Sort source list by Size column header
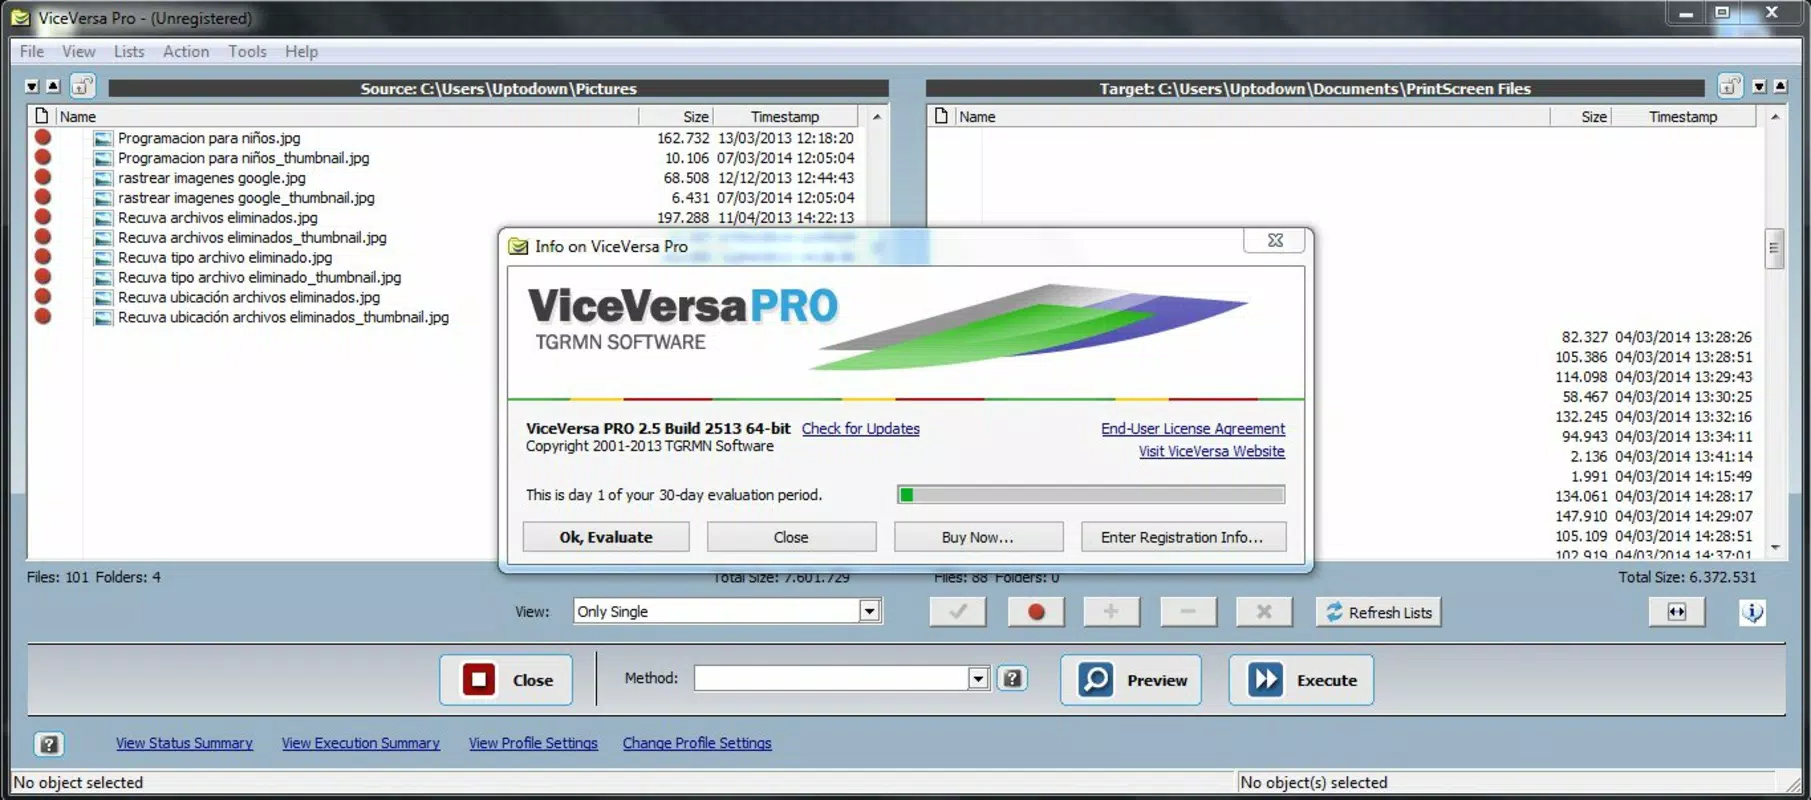This screenshot has height=800, width=1811. [676, 116]
